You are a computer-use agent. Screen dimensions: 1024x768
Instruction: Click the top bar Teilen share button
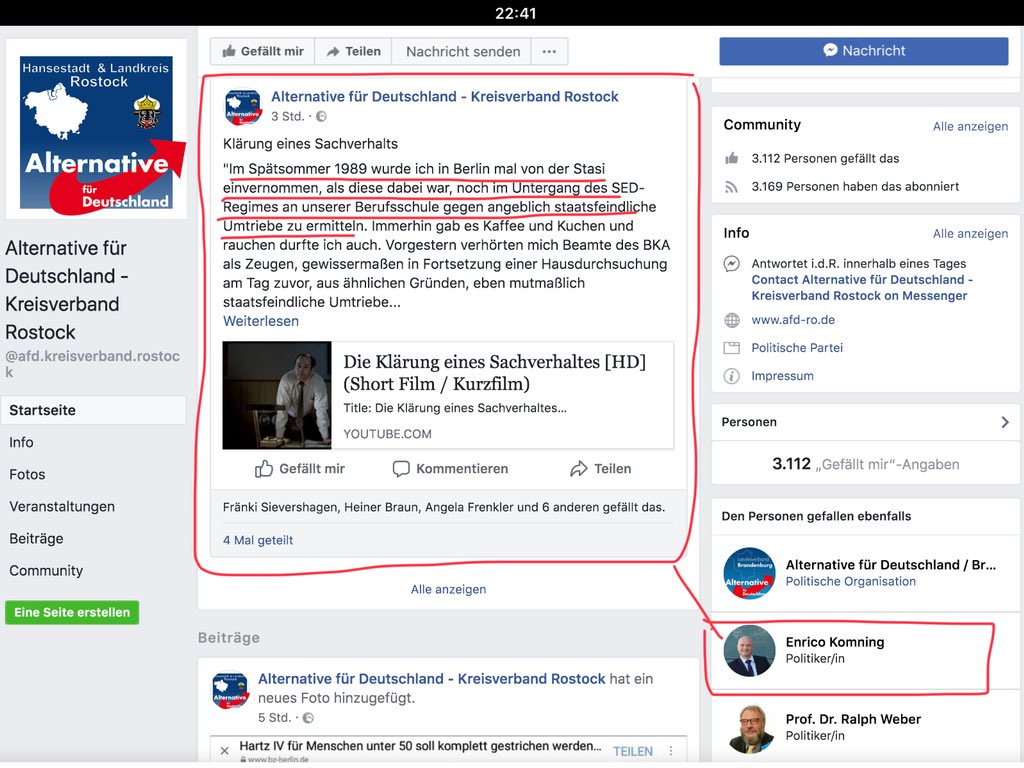click(353, 52)
